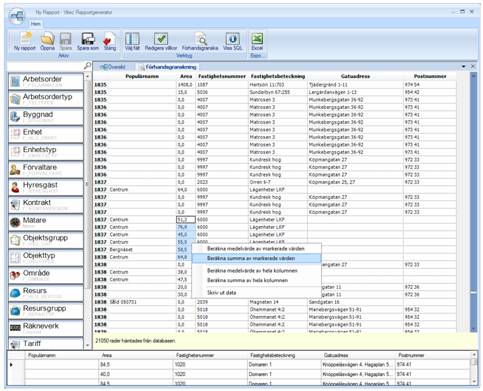Select the Hyresgäst sidebar item
This screenshot has height=391, width=483.
click(46, 187)
